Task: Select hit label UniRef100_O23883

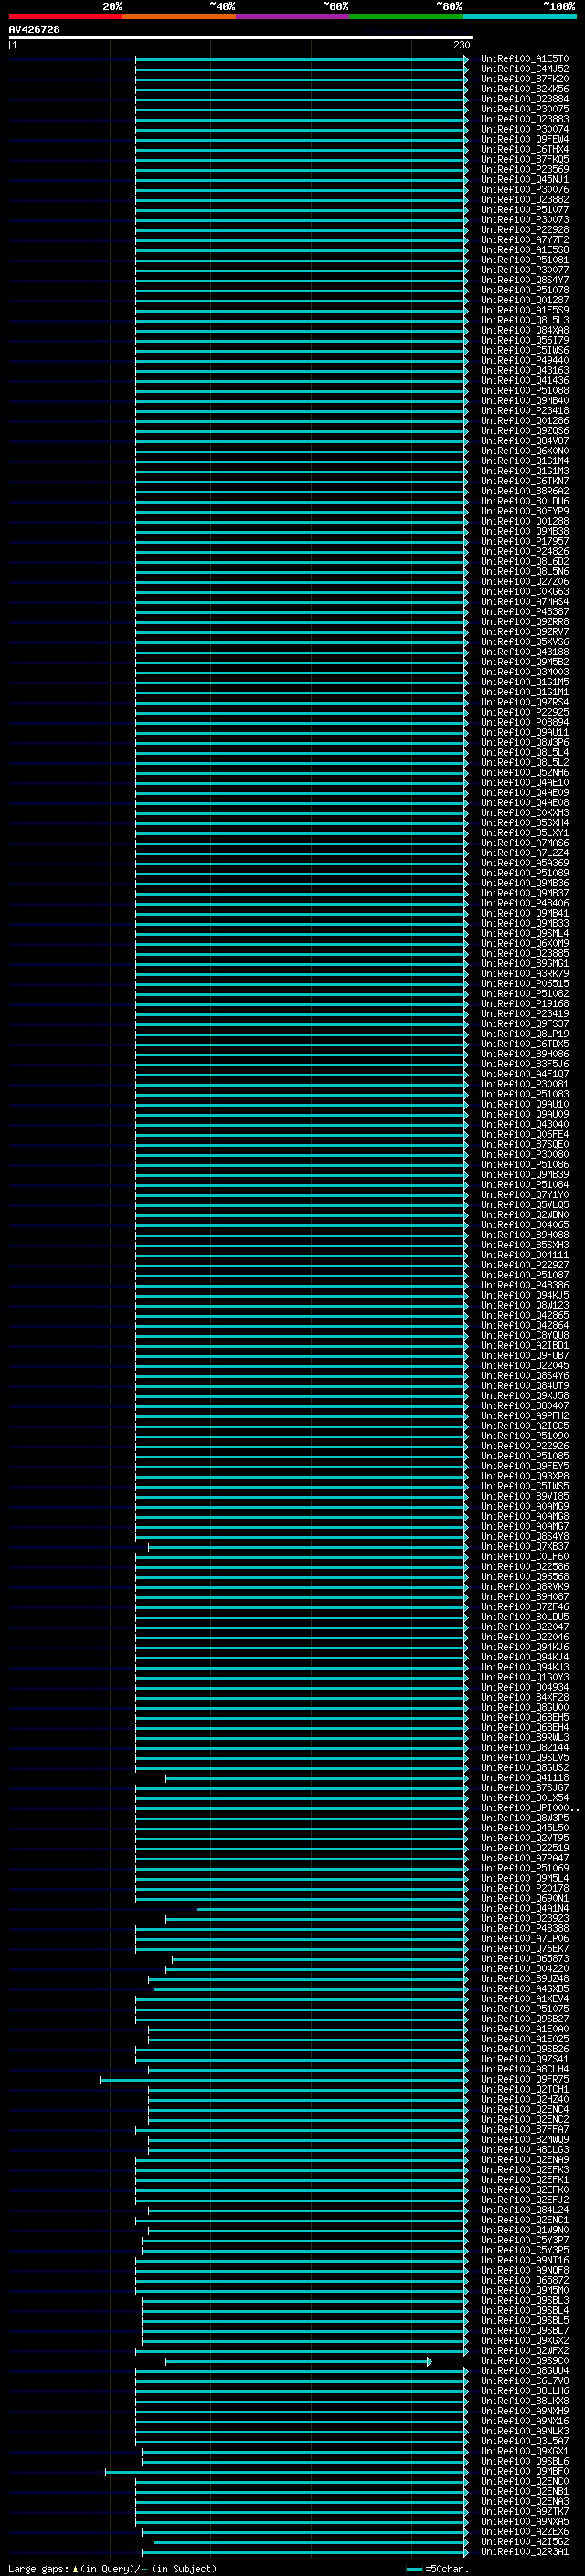Action: (x=524, y=119)
